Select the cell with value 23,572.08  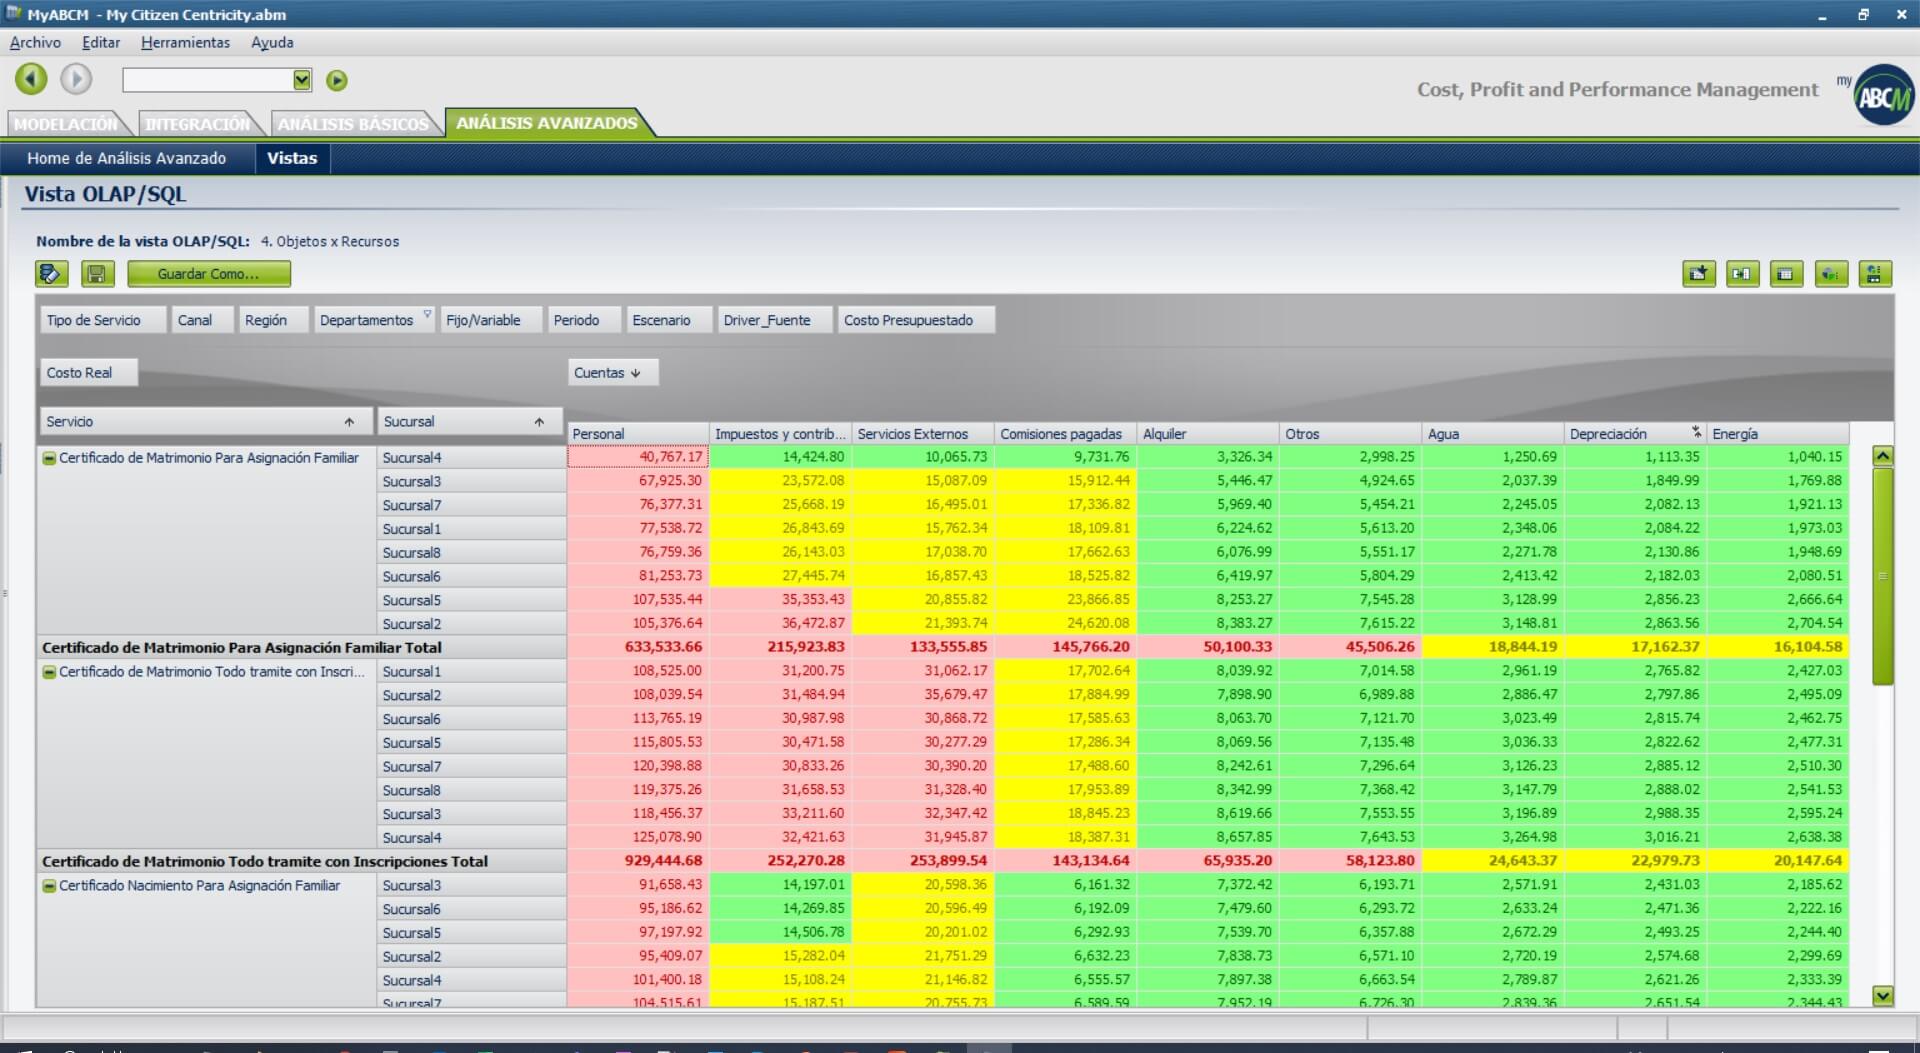(x=780, y=481)
